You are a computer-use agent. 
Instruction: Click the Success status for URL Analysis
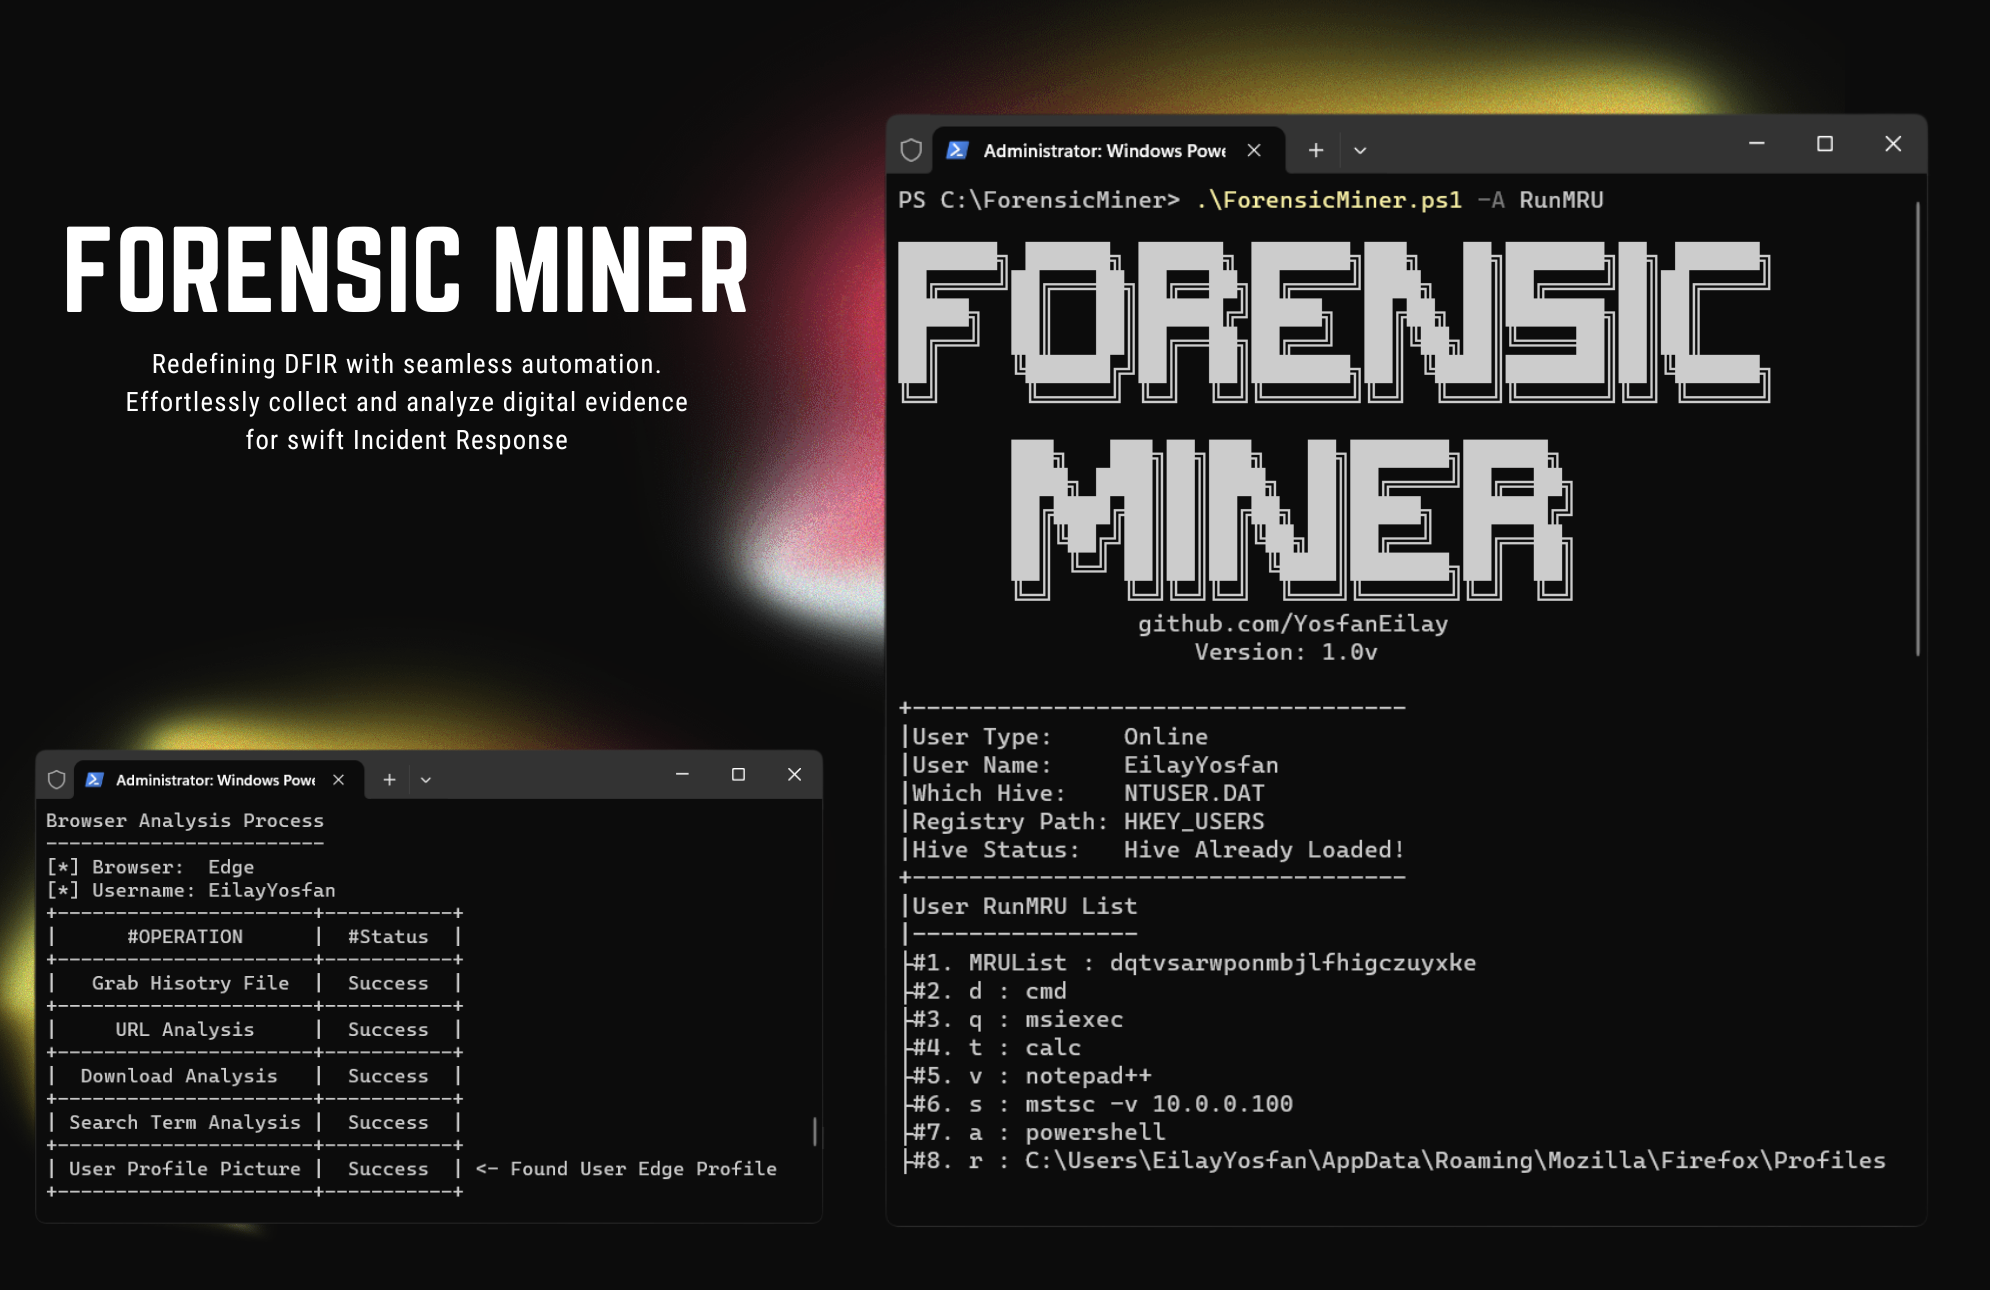[x=388, y=1030]
